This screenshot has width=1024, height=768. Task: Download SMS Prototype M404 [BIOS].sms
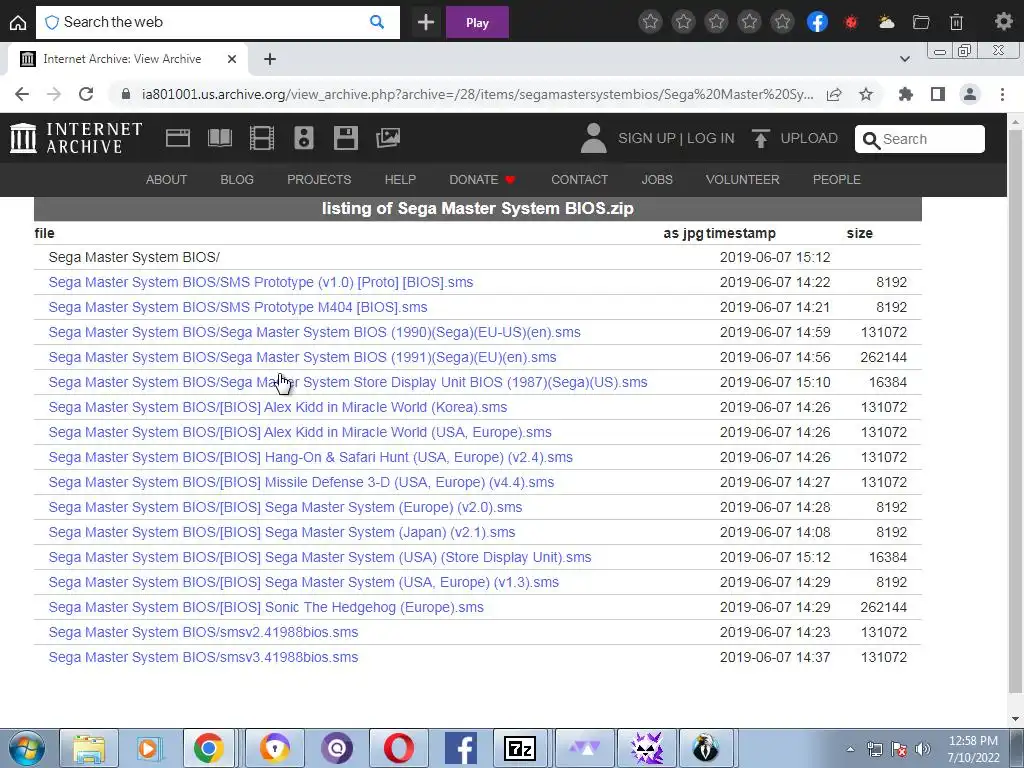(x=238, y=307)
